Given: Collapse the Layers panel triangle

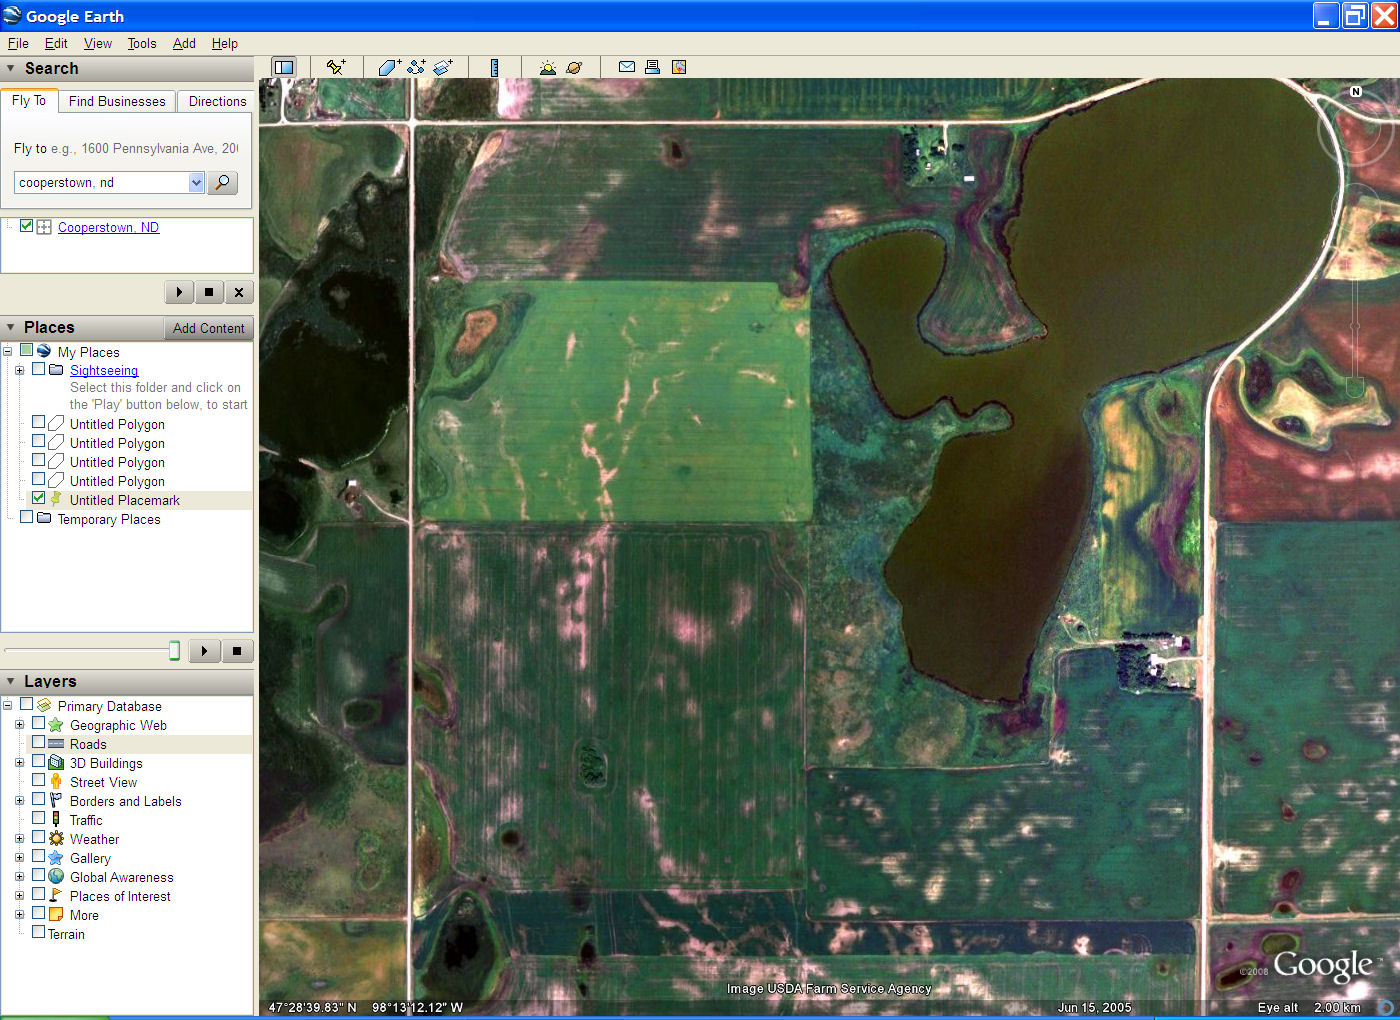Looking at the screenshot, I should click(11, 681).
